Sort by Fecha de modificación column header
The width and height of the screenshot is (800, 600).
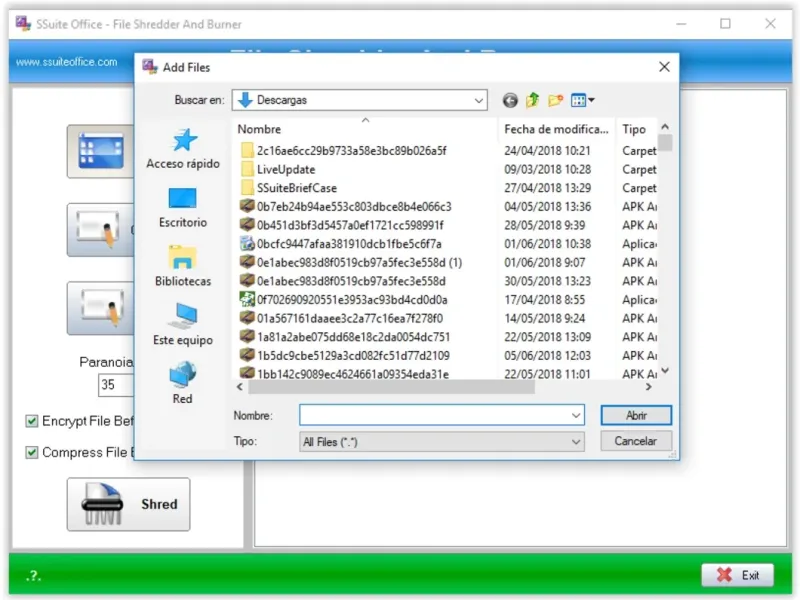tap(556, 129)
